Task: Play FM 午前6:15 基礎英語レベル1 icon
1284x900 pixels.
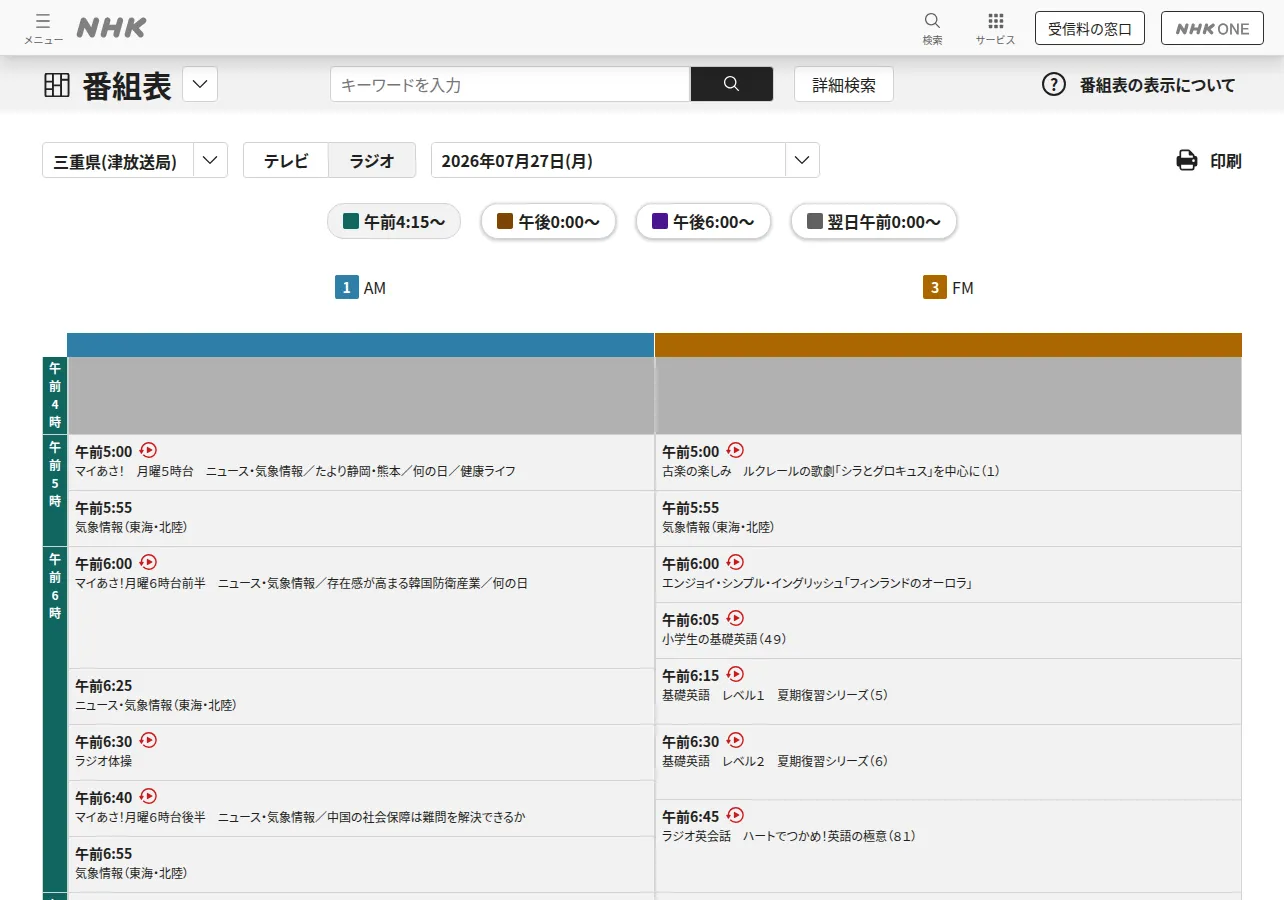Action: [735, 674]
